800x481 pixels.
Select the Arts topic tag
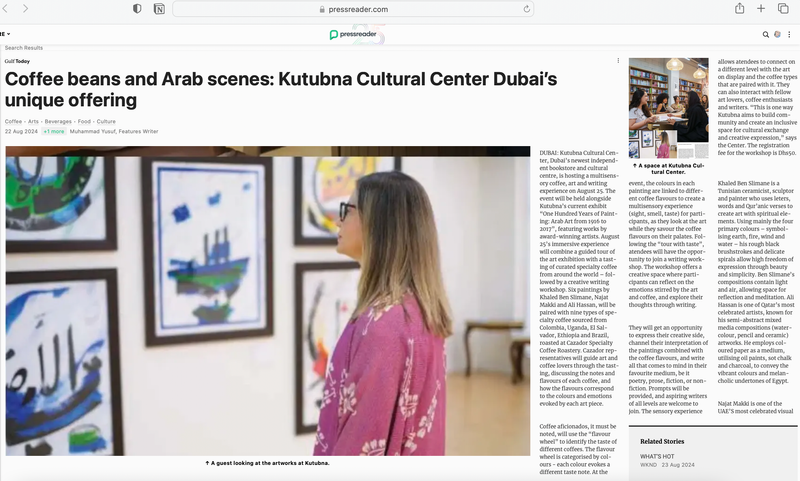tap(33, 121)
